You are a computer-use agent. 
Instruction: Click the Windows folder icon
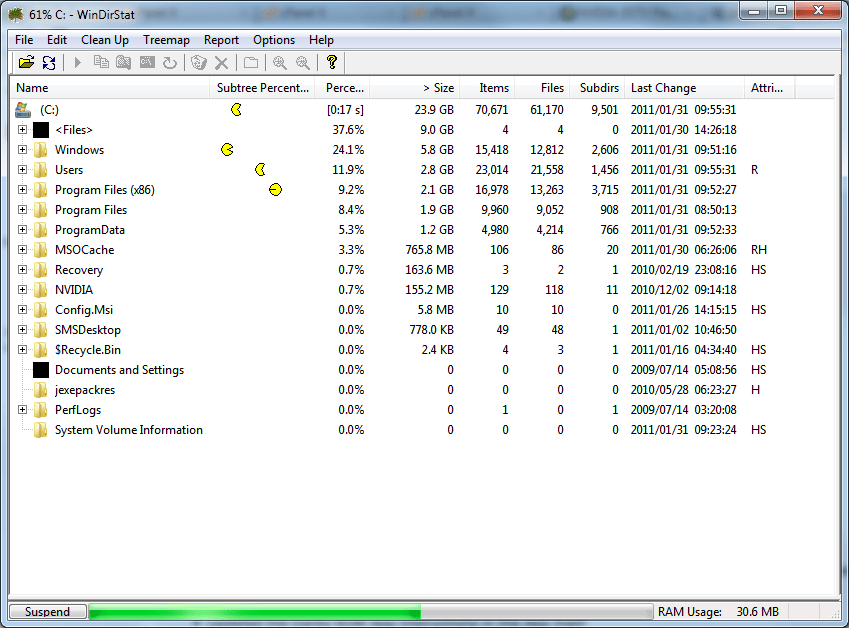click(x=41, y=150)
